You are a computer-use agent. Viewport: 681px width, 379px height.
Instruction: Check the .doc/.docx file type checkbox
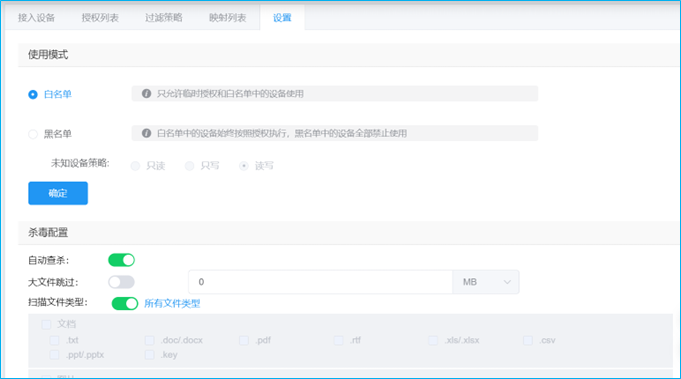click(x=149, y=340)
